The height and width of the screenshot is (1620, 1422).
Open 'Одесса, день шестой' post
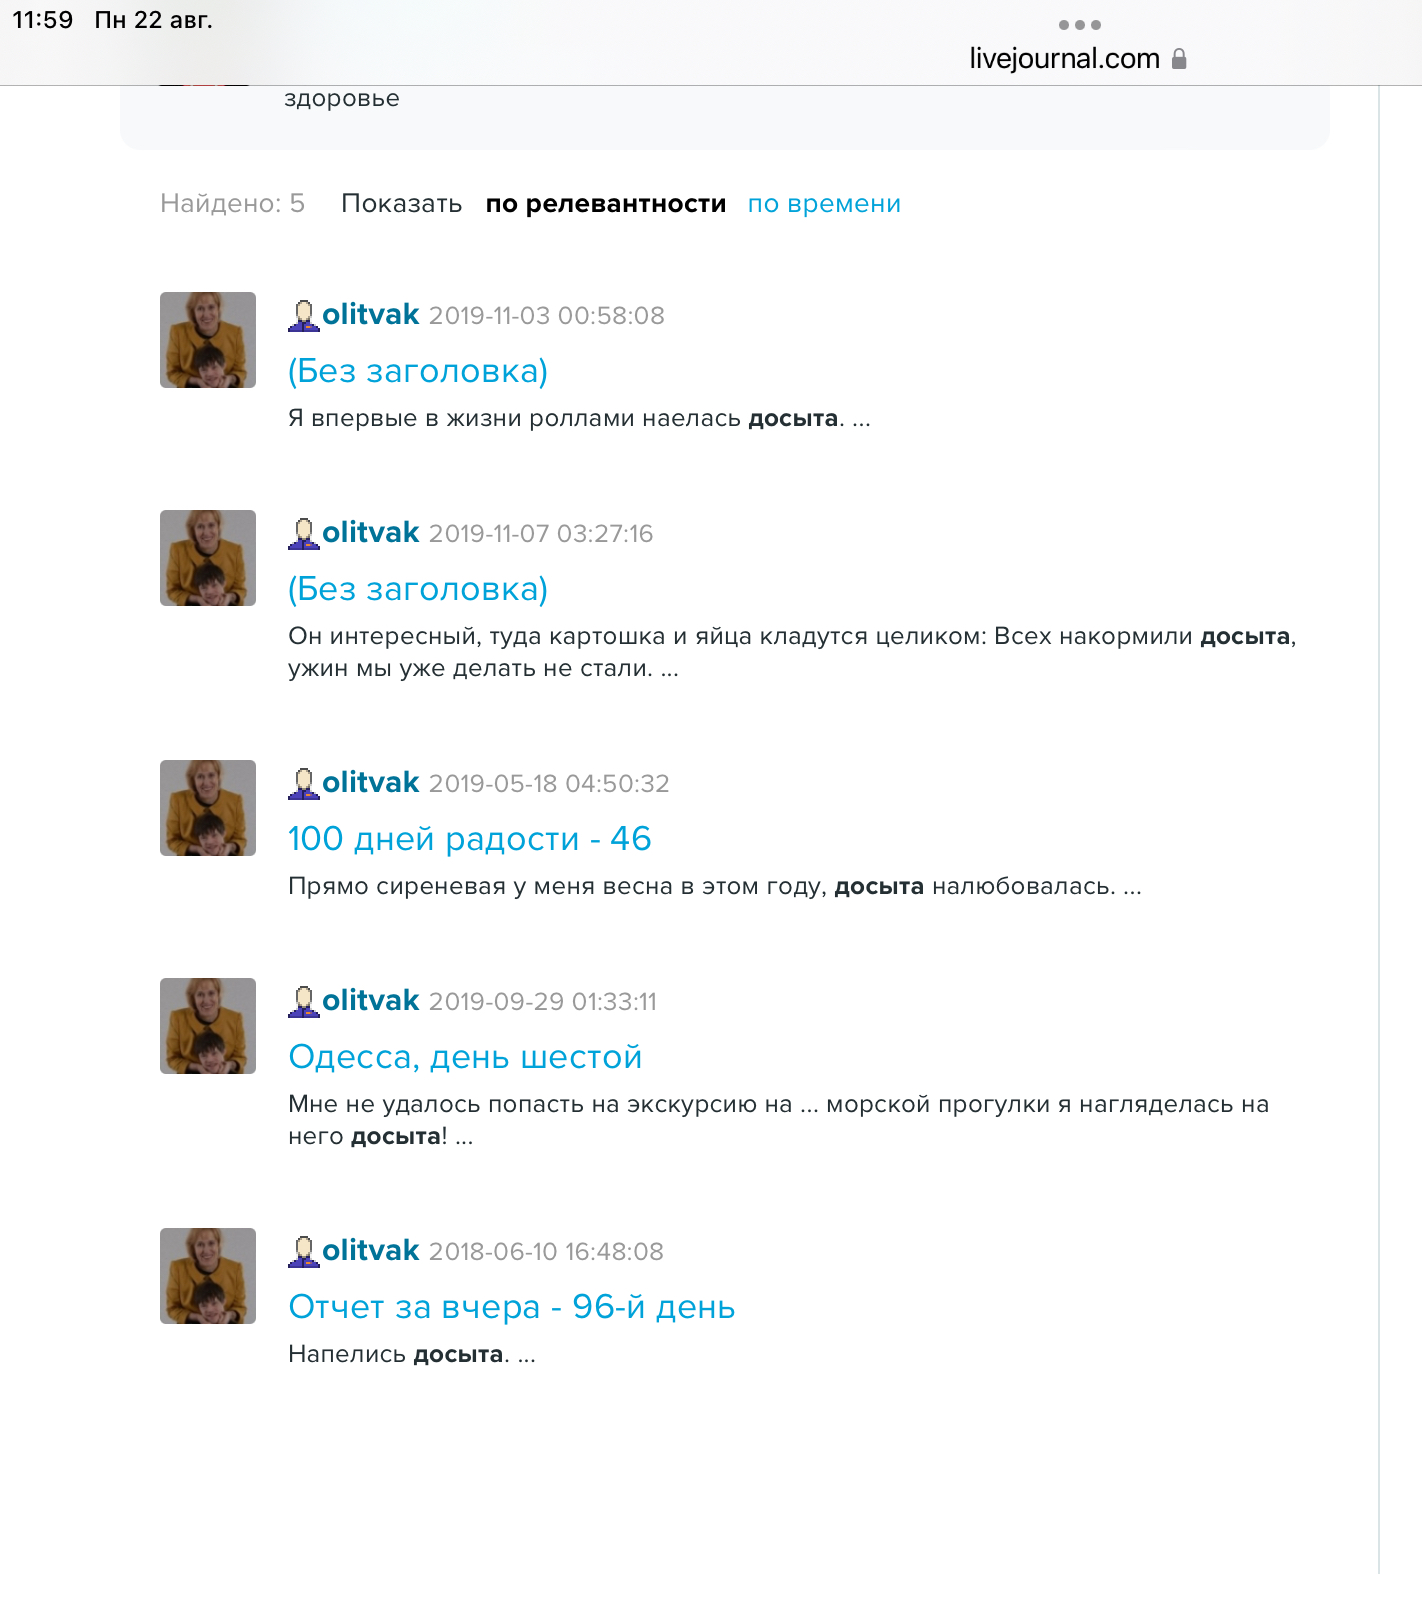click(465, 1057)
